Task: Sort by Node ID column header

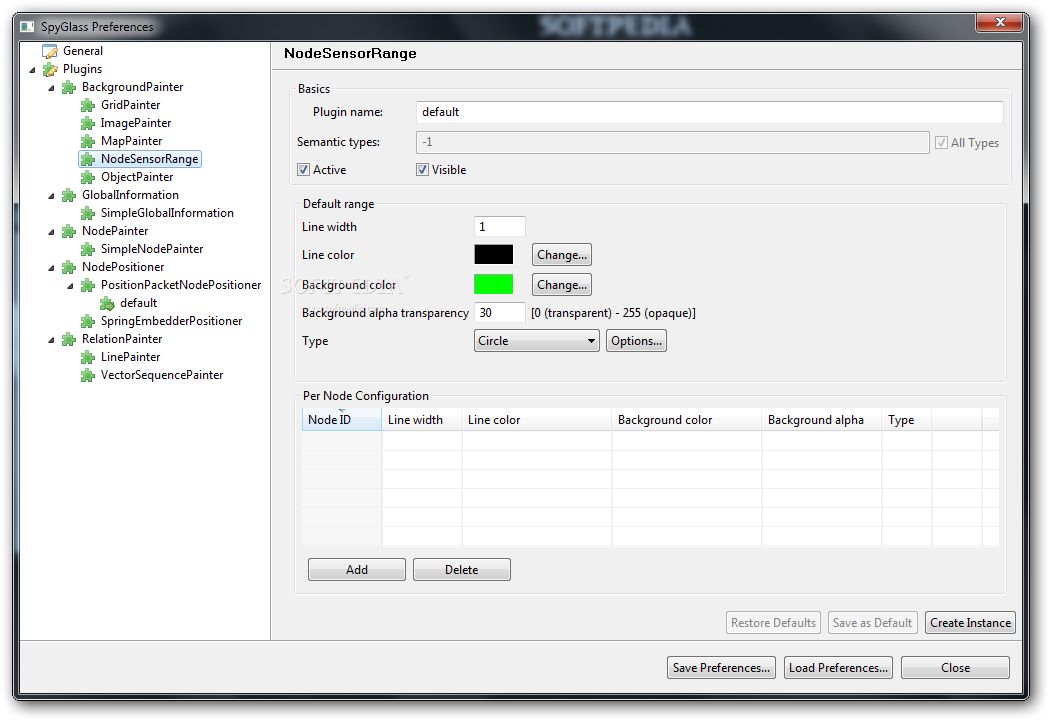Action: [x=342, y=420]
